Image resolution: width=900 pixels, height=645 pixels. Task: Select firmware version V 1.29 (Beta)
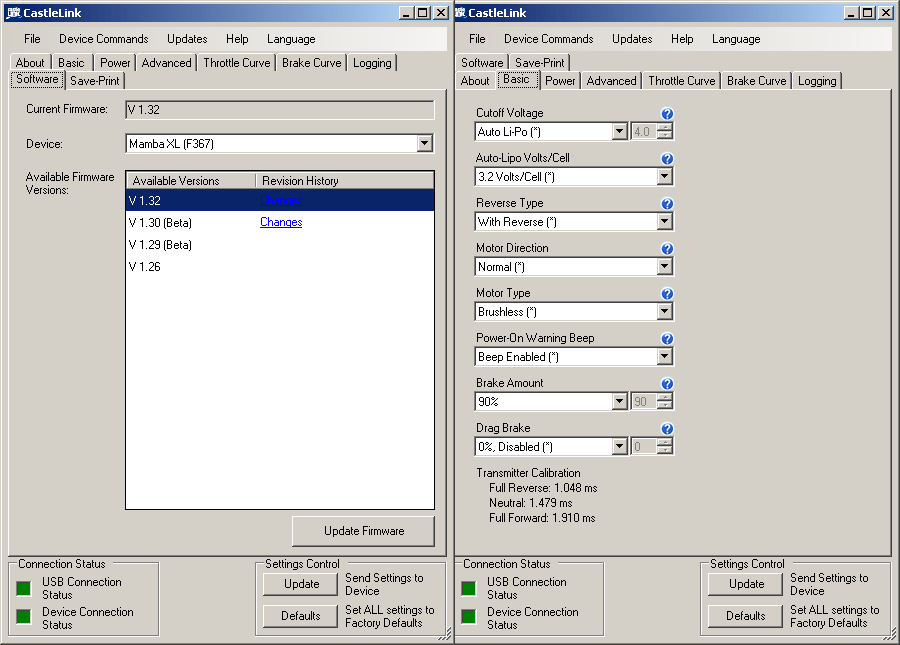(x=280, y=244)
